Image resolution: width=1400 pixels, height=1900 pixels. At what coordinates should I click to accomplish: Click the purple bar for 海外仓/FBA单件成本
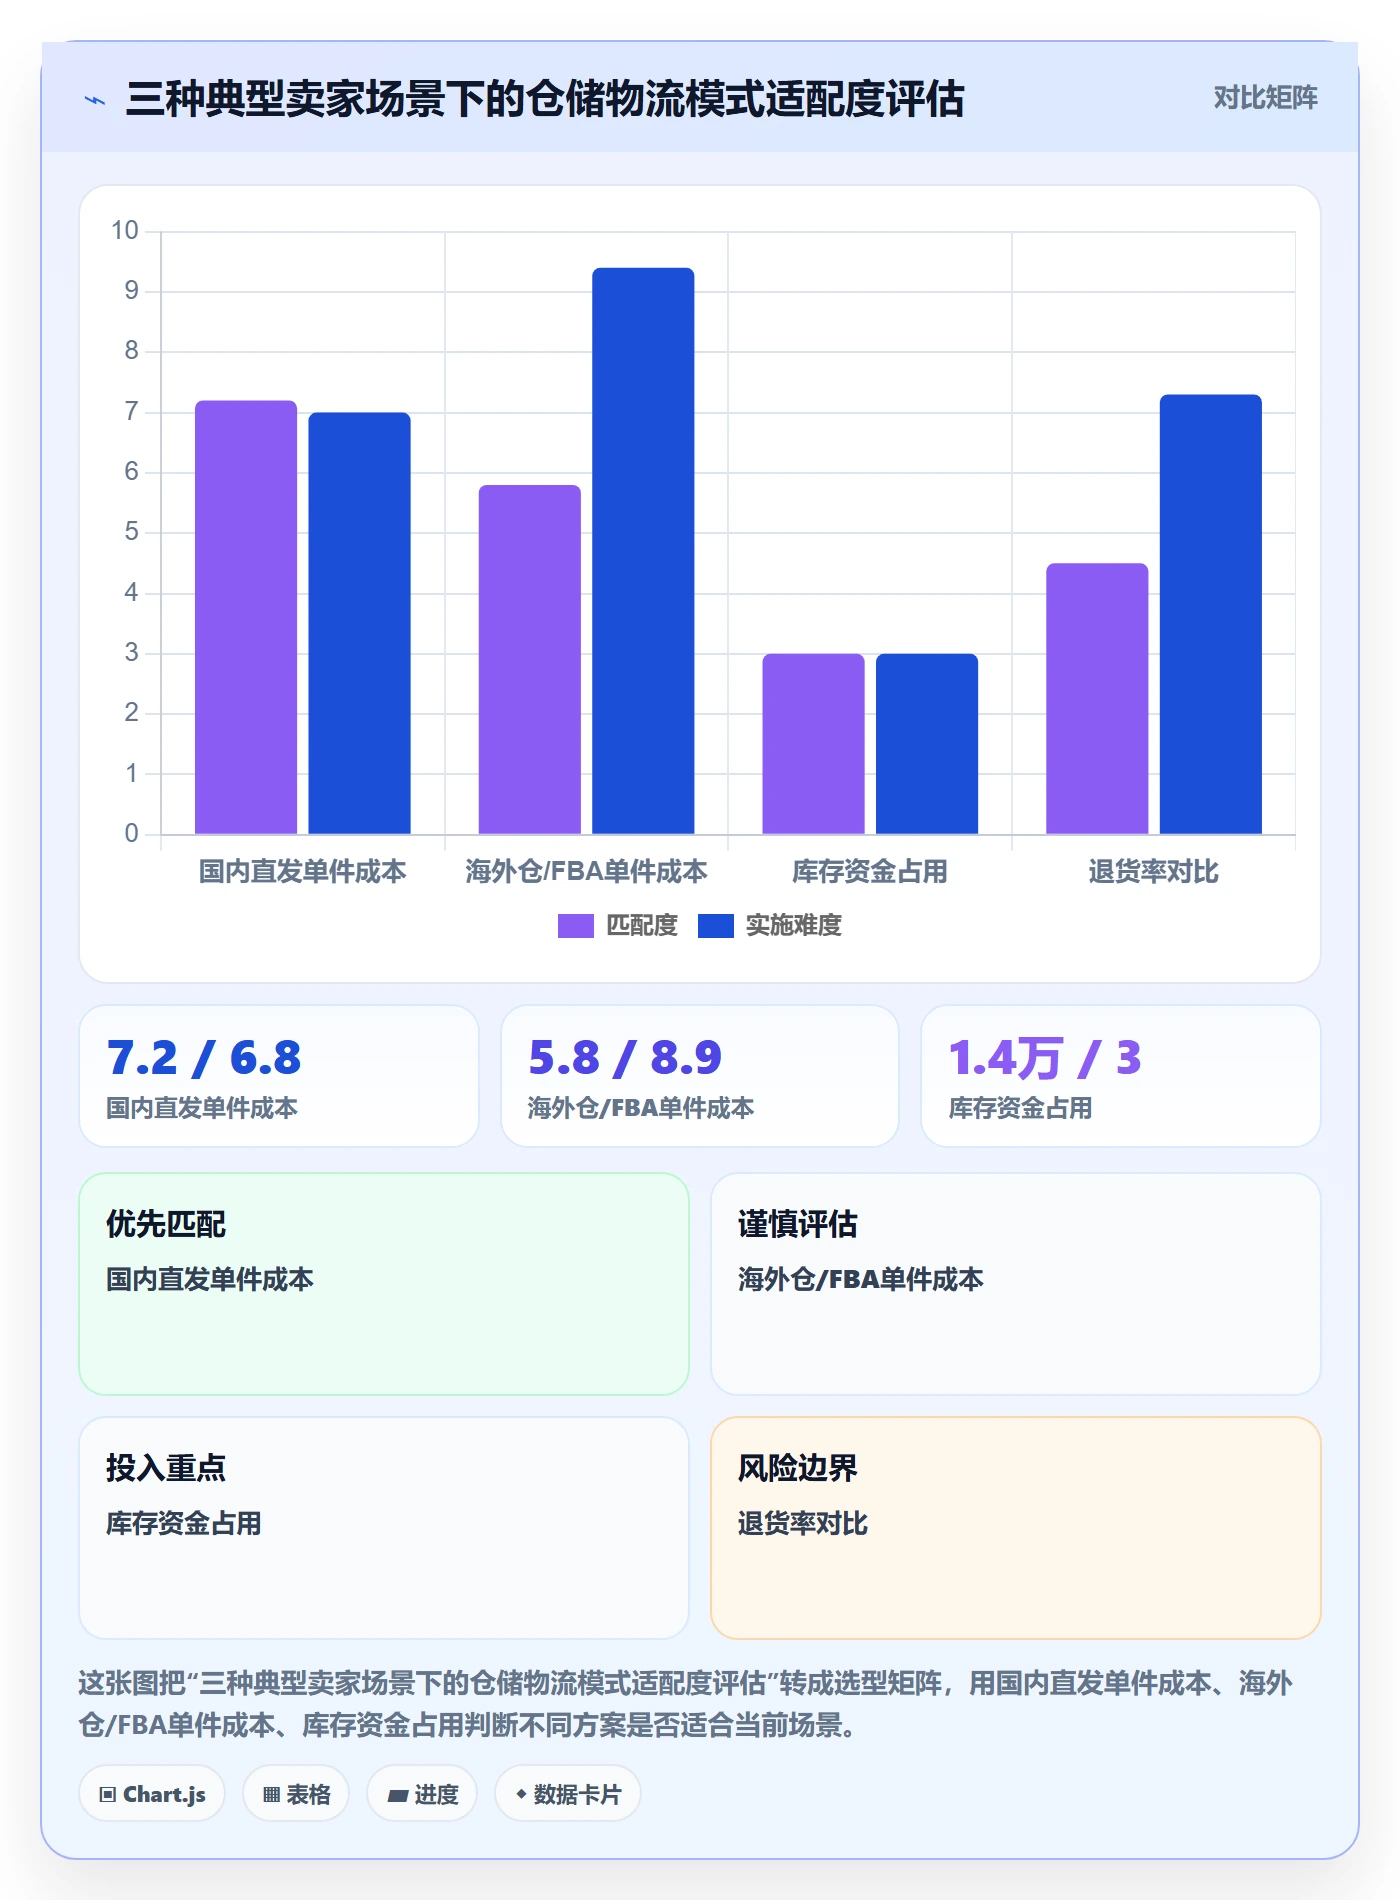530,659
